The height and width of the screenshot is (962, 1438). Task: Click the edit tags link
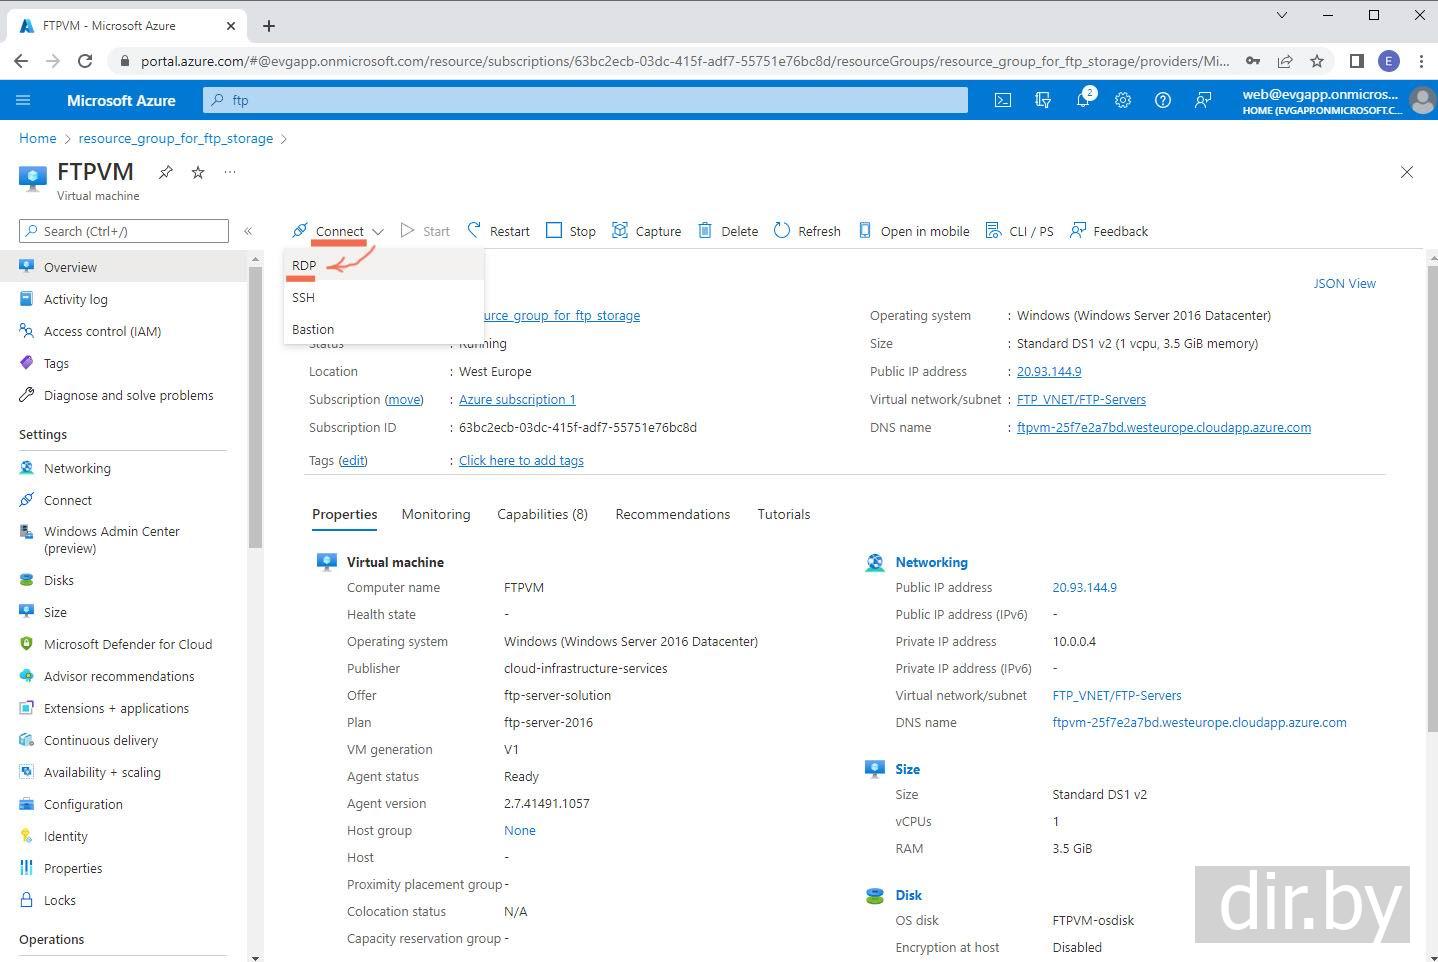pyautogui.click(x=353, y=460)
